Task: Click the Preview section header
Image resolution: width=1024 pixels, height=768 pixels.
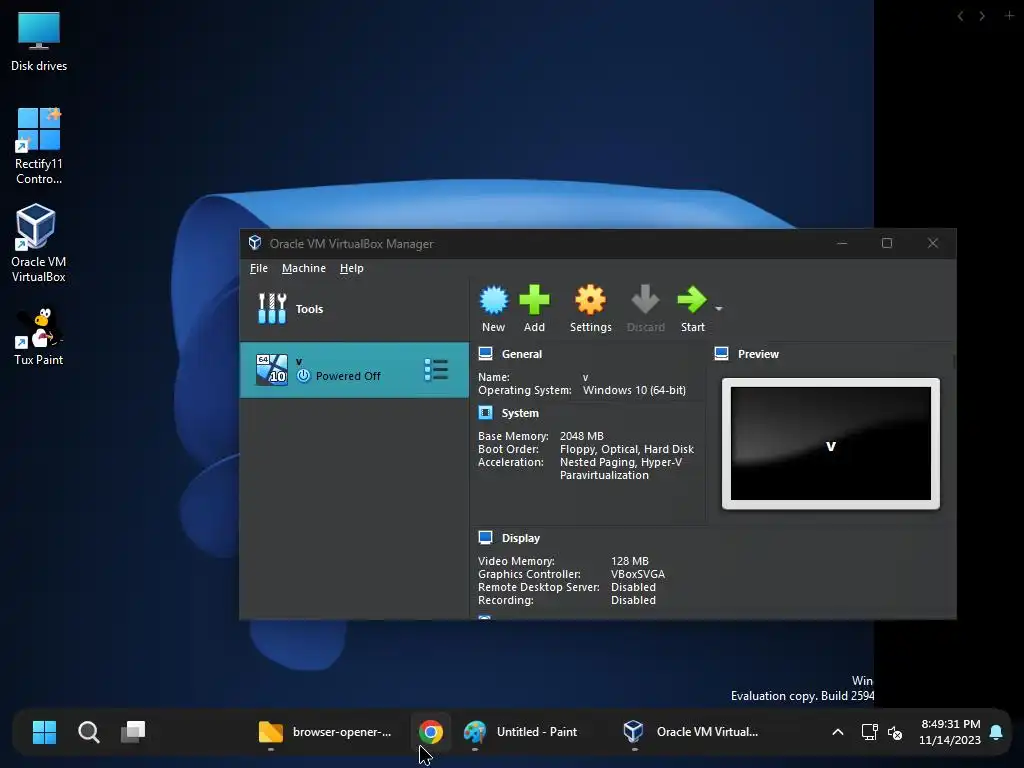Action: click(x=758, y=354)
